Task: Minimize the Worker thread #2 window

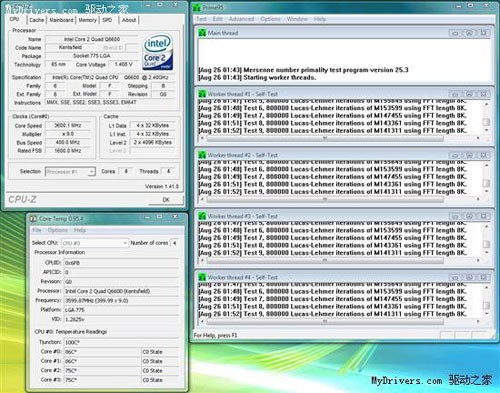Action: click(455, 155)
